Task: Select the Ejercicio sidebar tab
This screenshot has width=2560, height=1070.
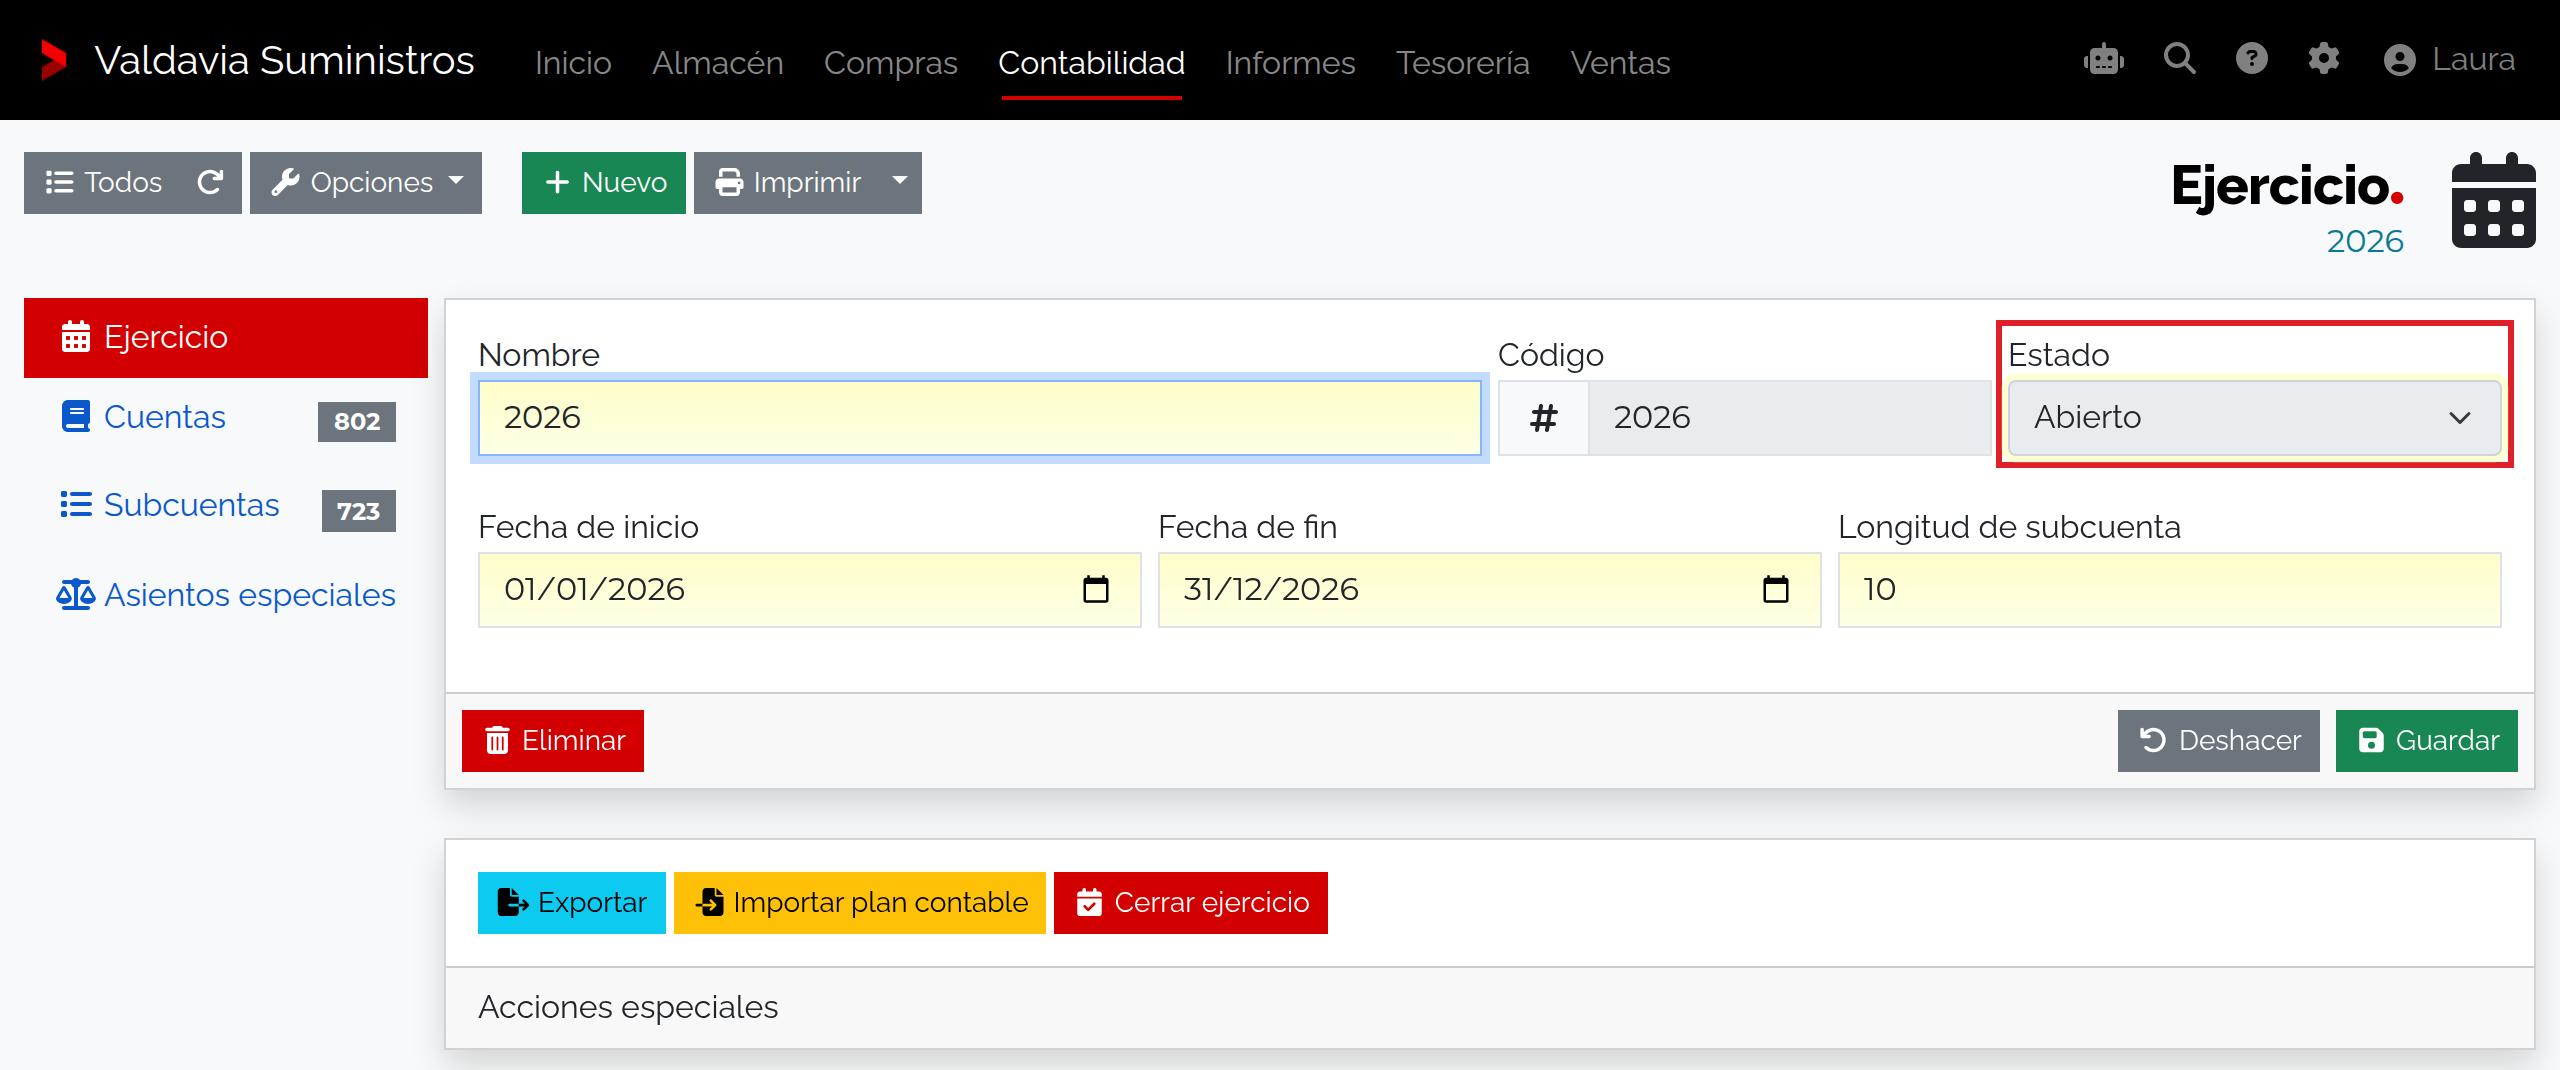Action: tap(226, 338)
